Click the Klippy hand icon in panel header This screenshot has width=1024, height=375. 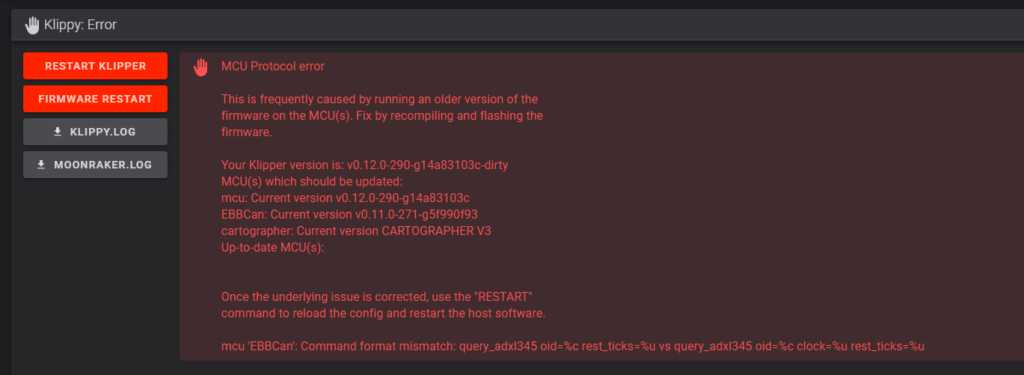(x=32, y=25)
